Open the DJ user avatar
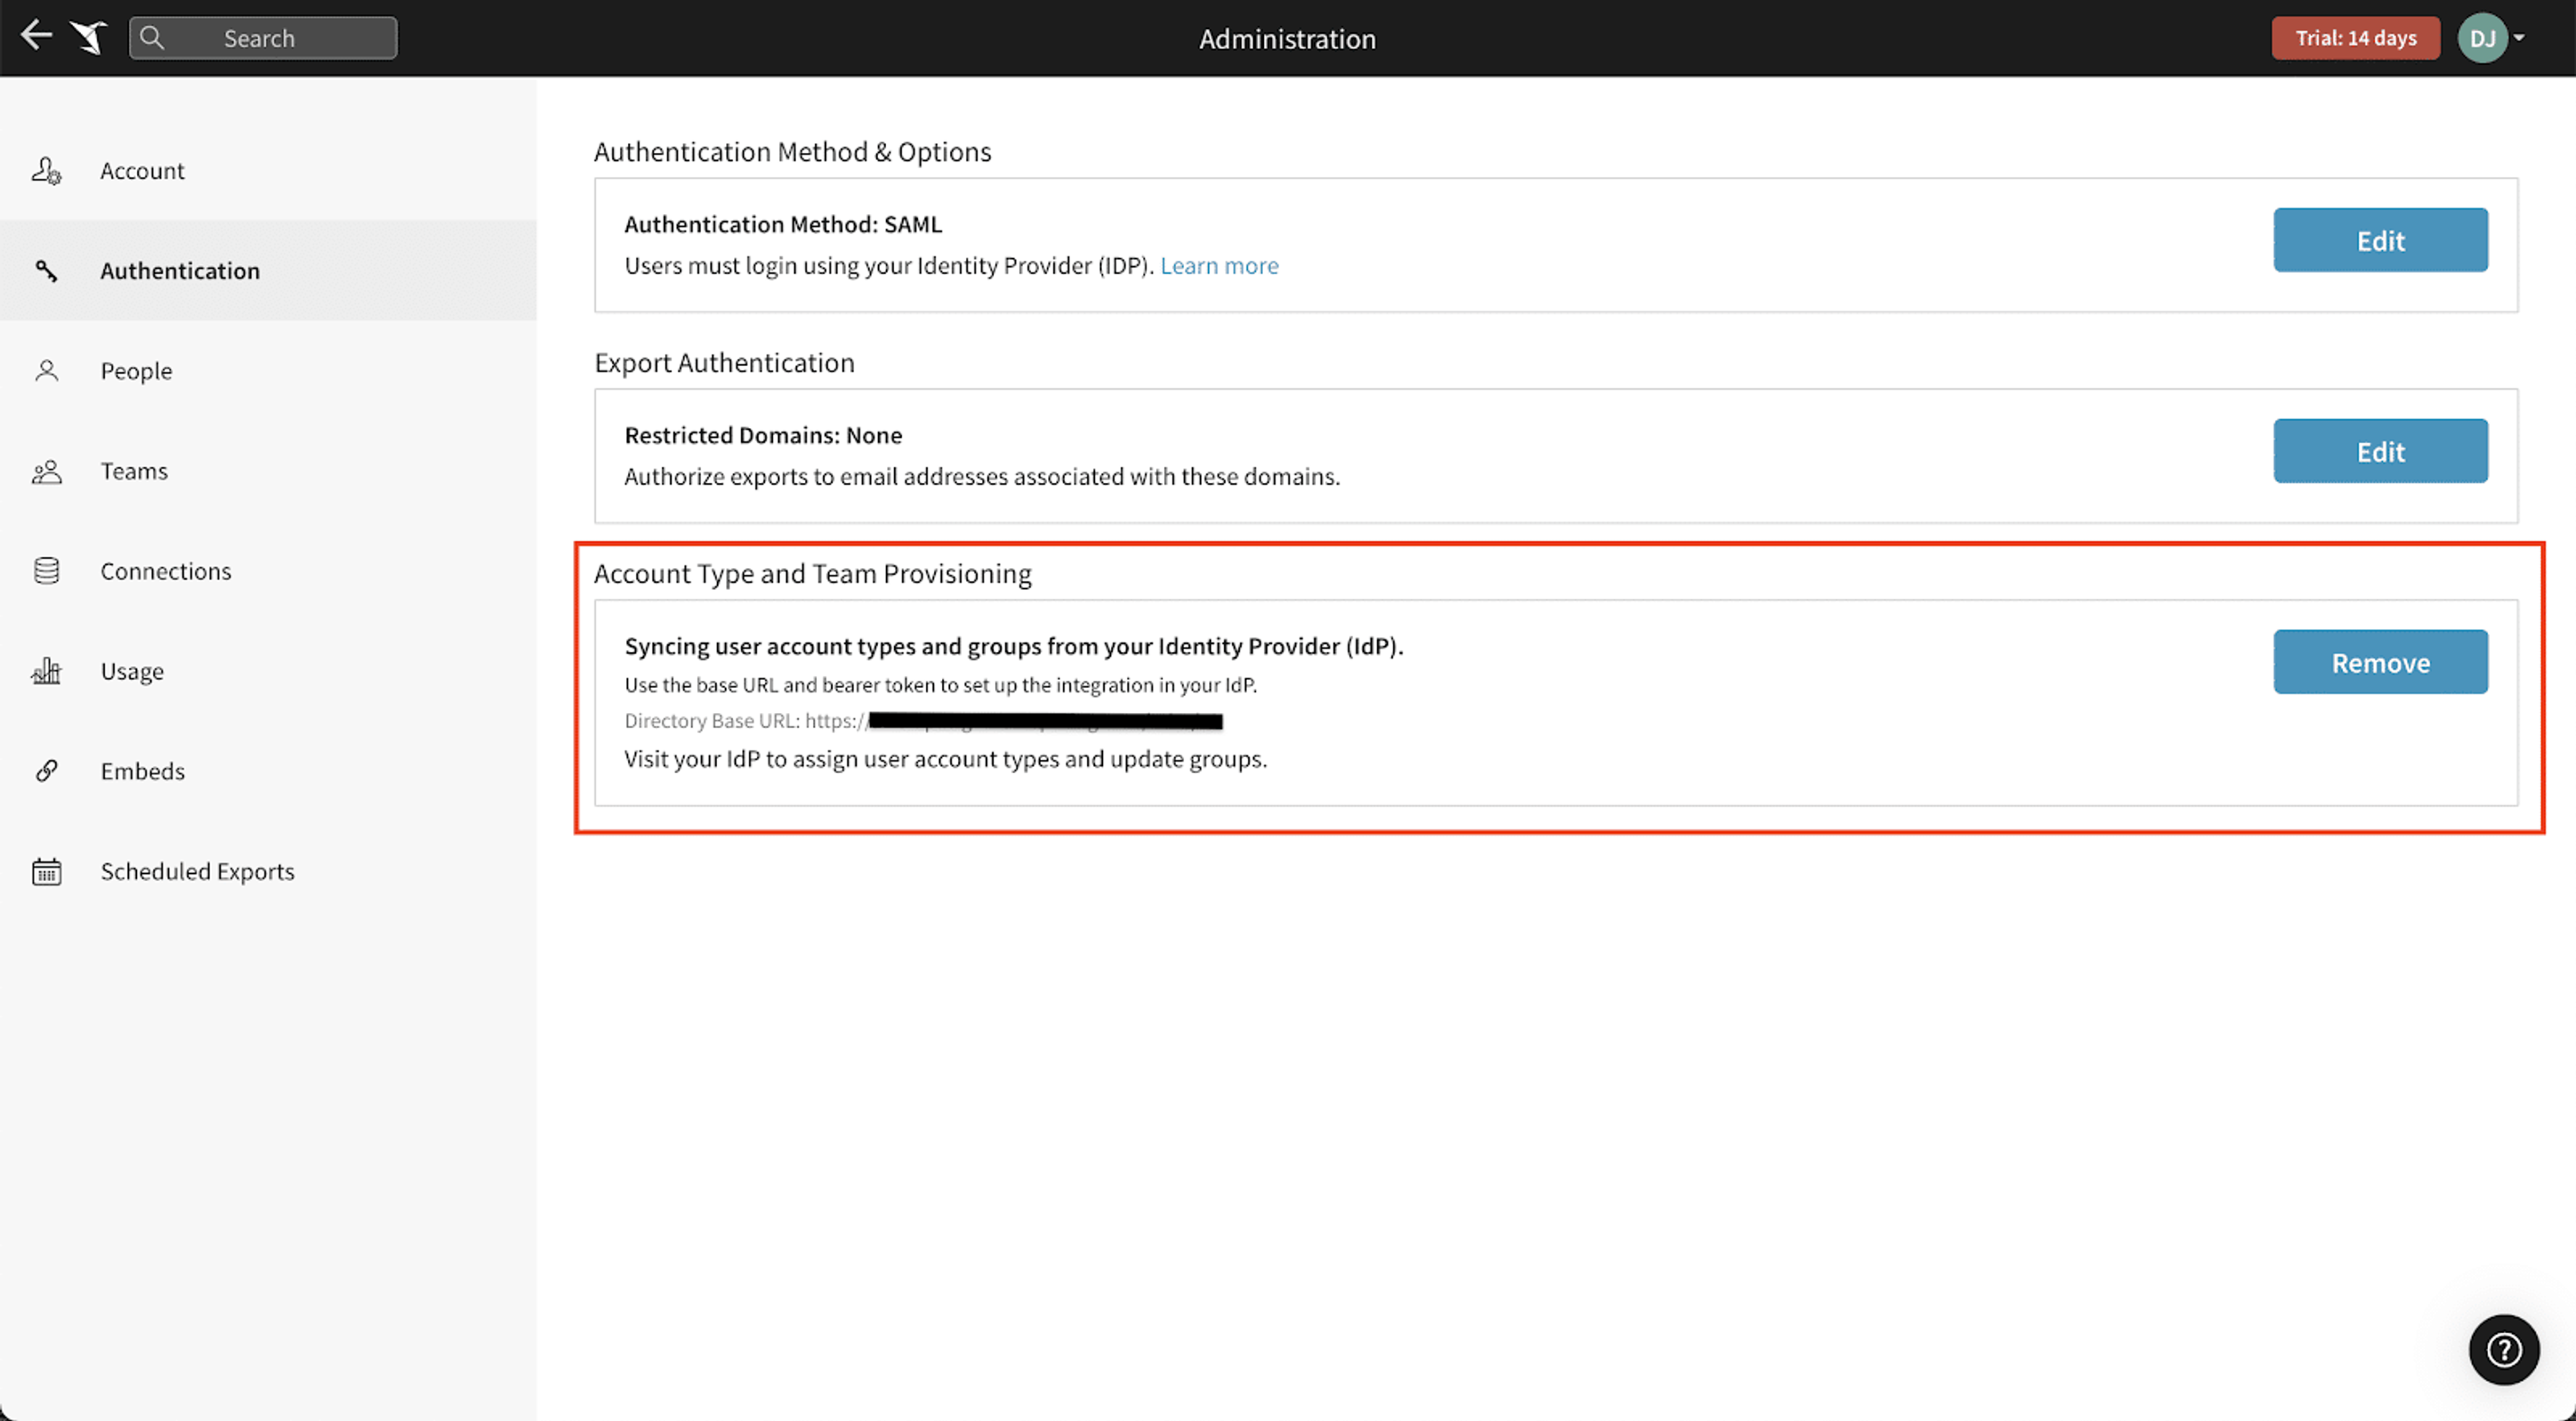The height and width of the screenshot is (1421, 2576). (2482, 38)
